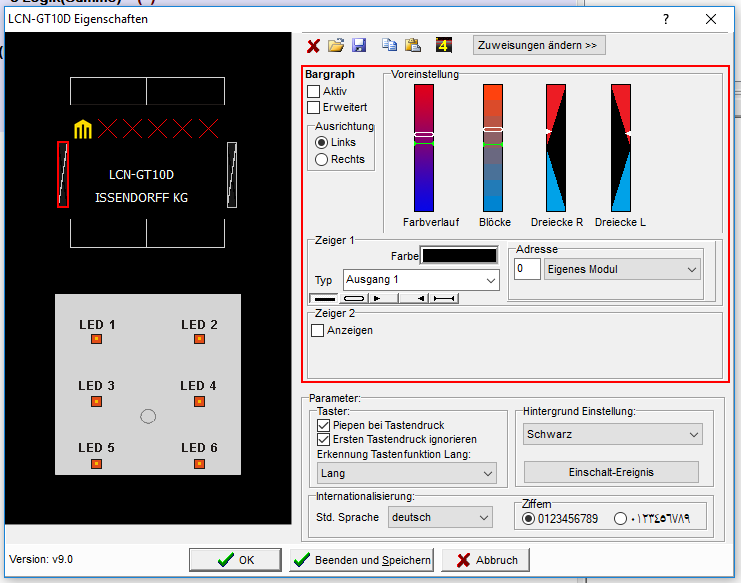Save with the blue floppy disk icon
Image resolution: width=741 pixels, height=583 pixels.
(359, 45)
